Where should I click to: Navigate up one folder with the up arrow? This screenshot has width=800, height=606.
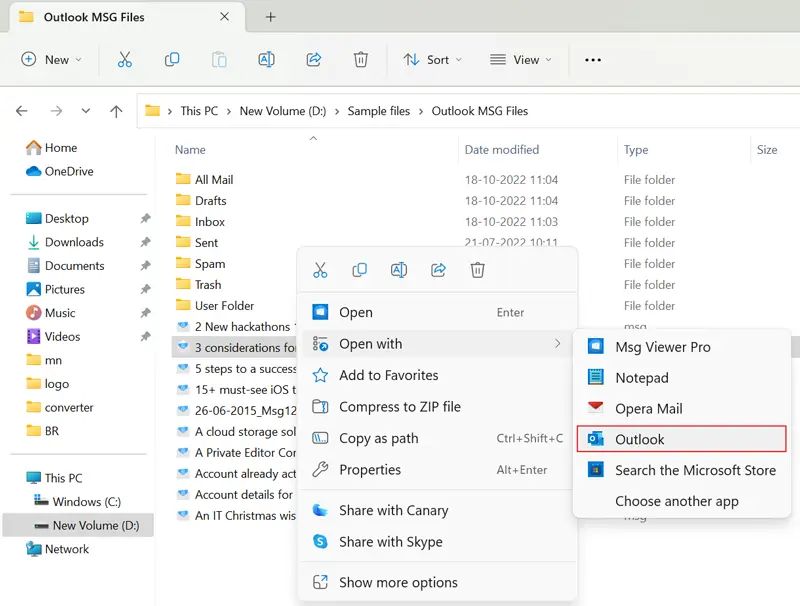116,111
